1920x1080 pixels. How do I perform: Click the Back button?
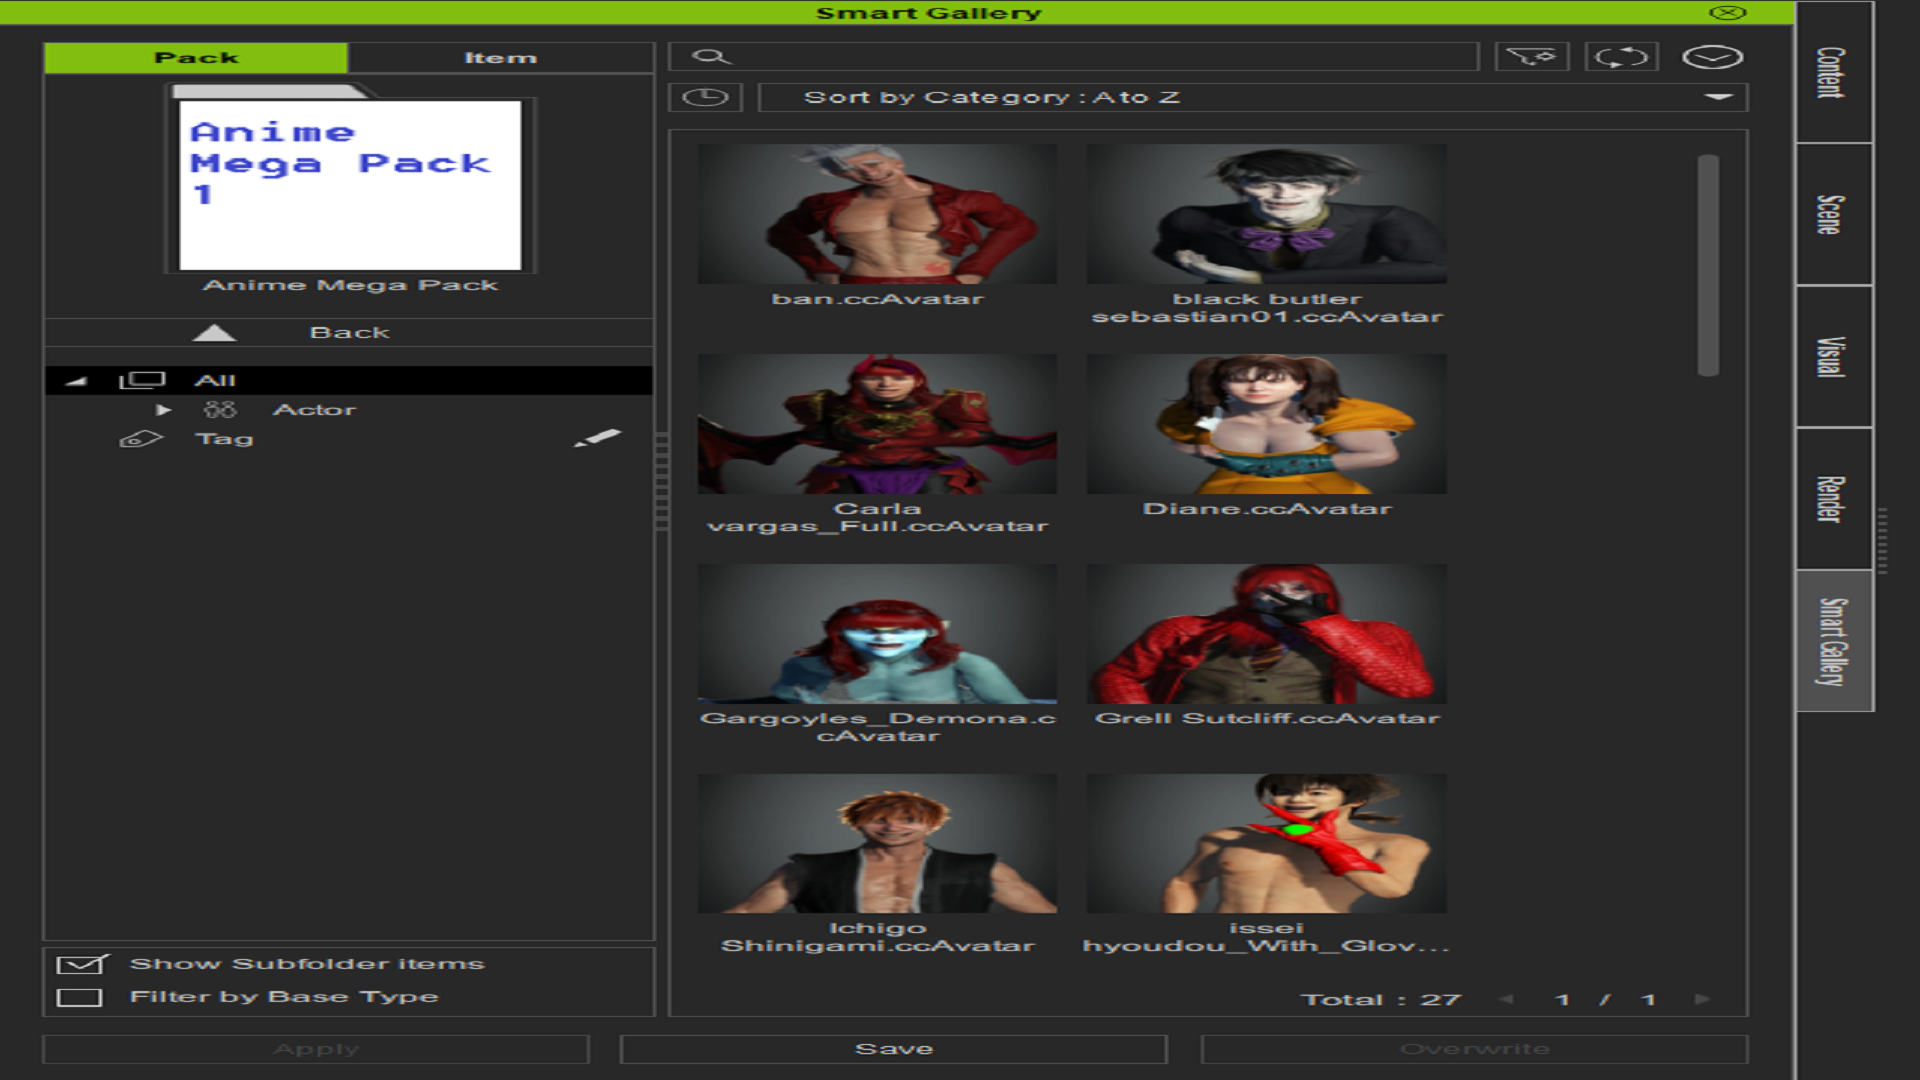coord(349,332)
